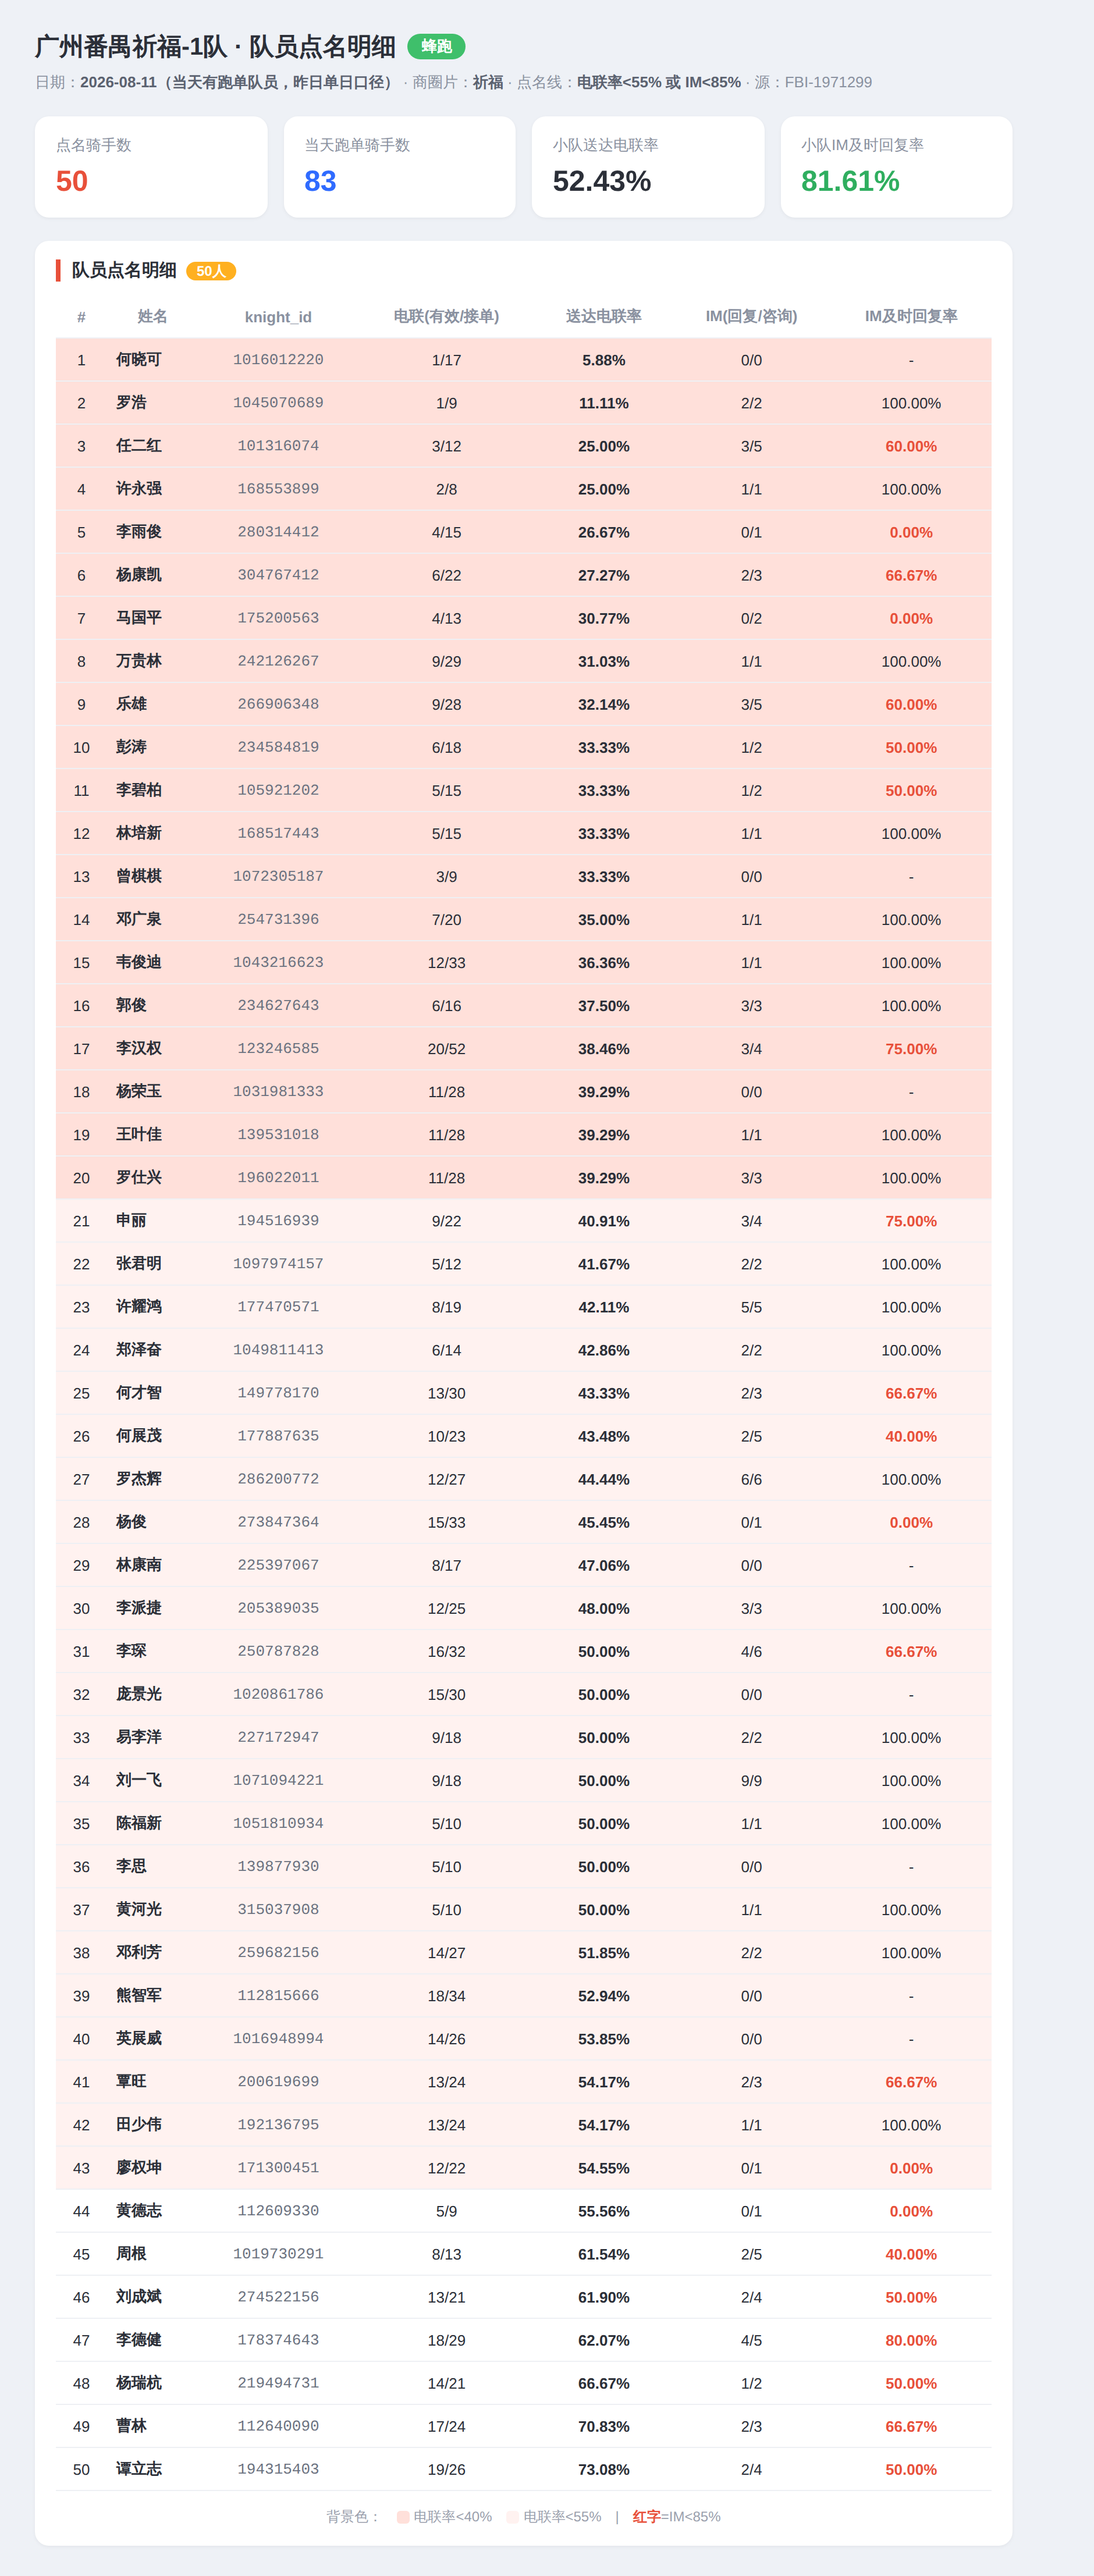1094x2576 pixels.
Task: Open the 小队送达电联率 52.43% card
Action: 648,167
